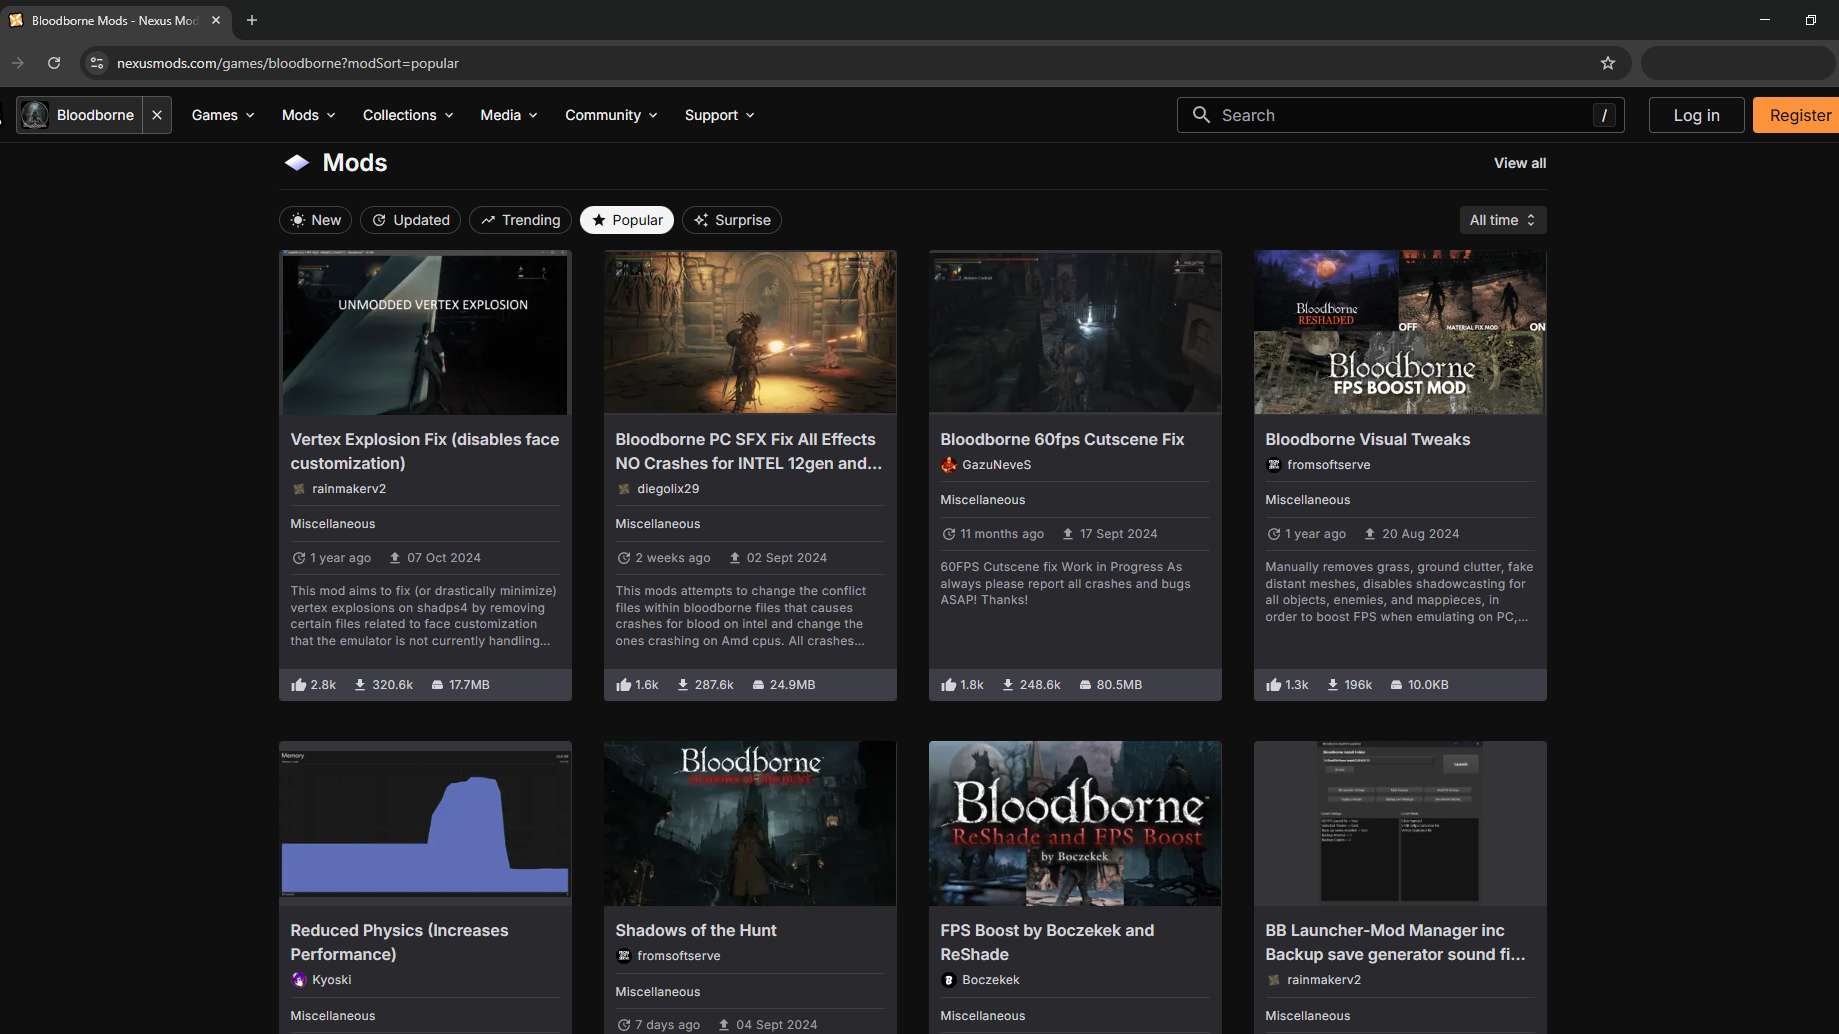Click the forward navigation arrow
The image size is (1839, 1034).
[x=18, y=63]
